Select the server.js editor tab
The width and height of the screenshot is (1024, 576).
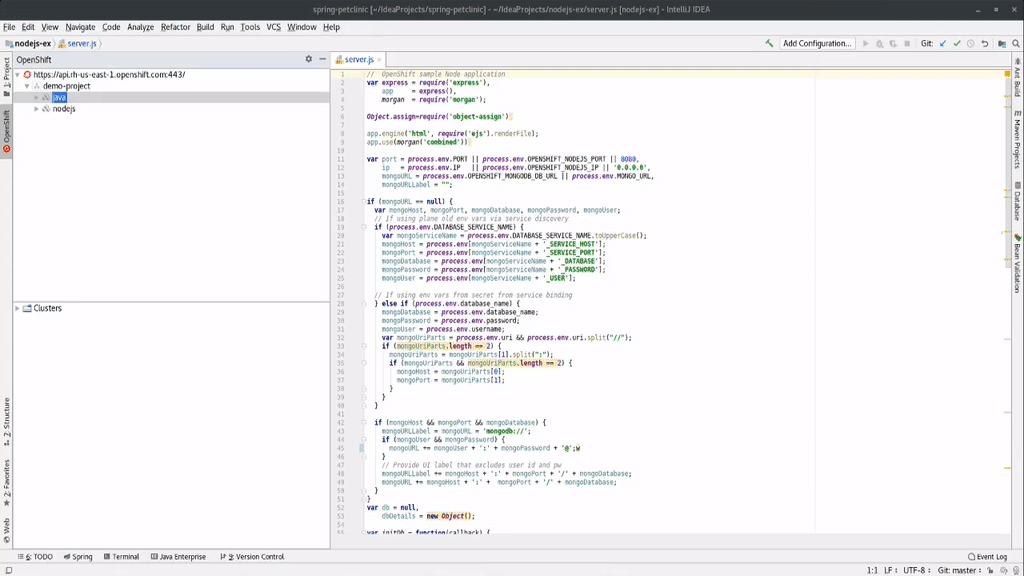point(359,59)
